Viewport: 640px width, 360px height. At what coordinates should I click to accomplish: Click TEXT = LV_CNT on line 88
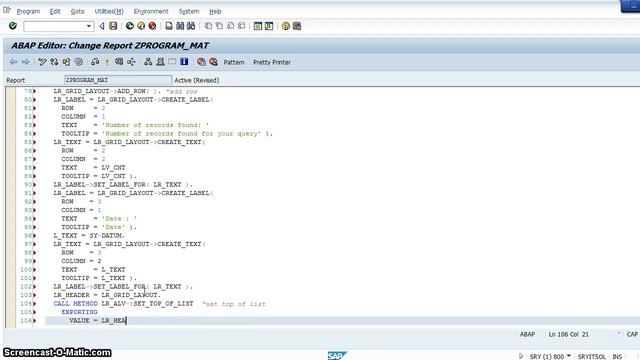point(93,167)
